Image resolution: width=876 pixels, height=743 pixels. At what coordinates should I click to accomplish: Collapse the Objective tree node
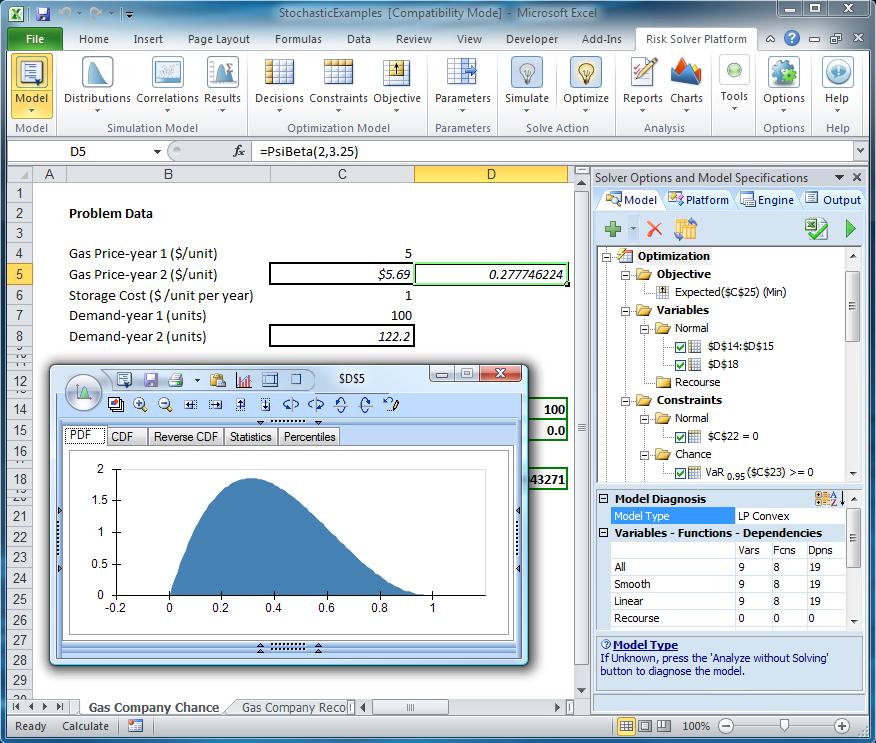pos(625,274)
